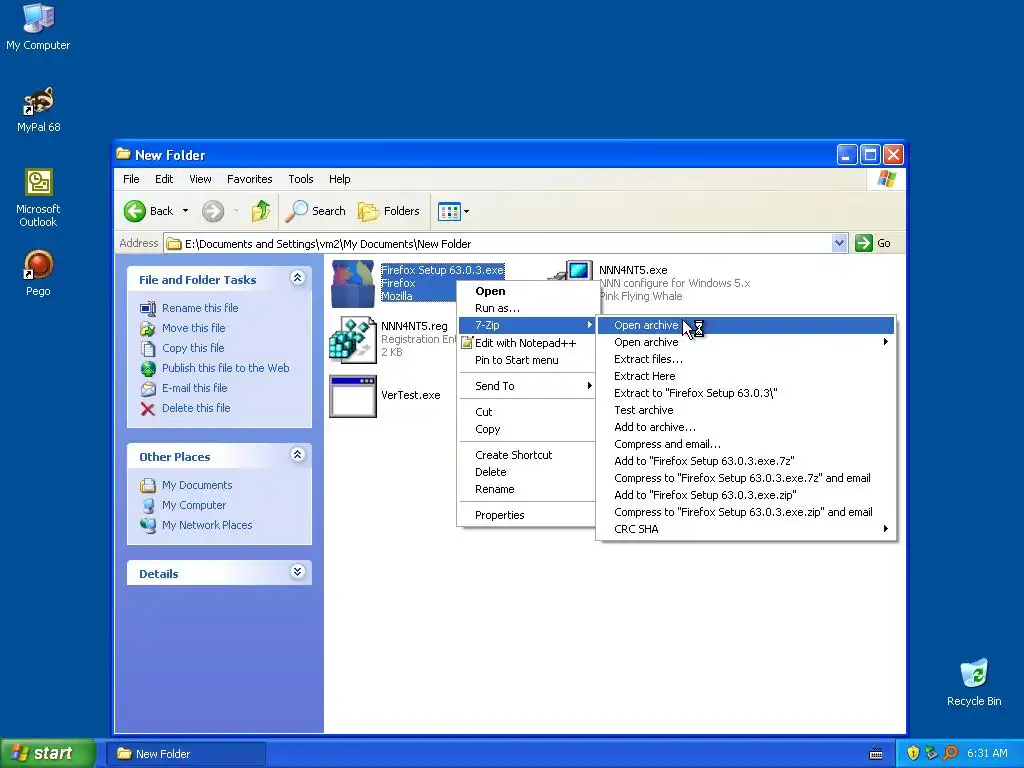The image size is (1024, 768).
Task: Open the Back button history dropdown
Action: tap(185, 211)
